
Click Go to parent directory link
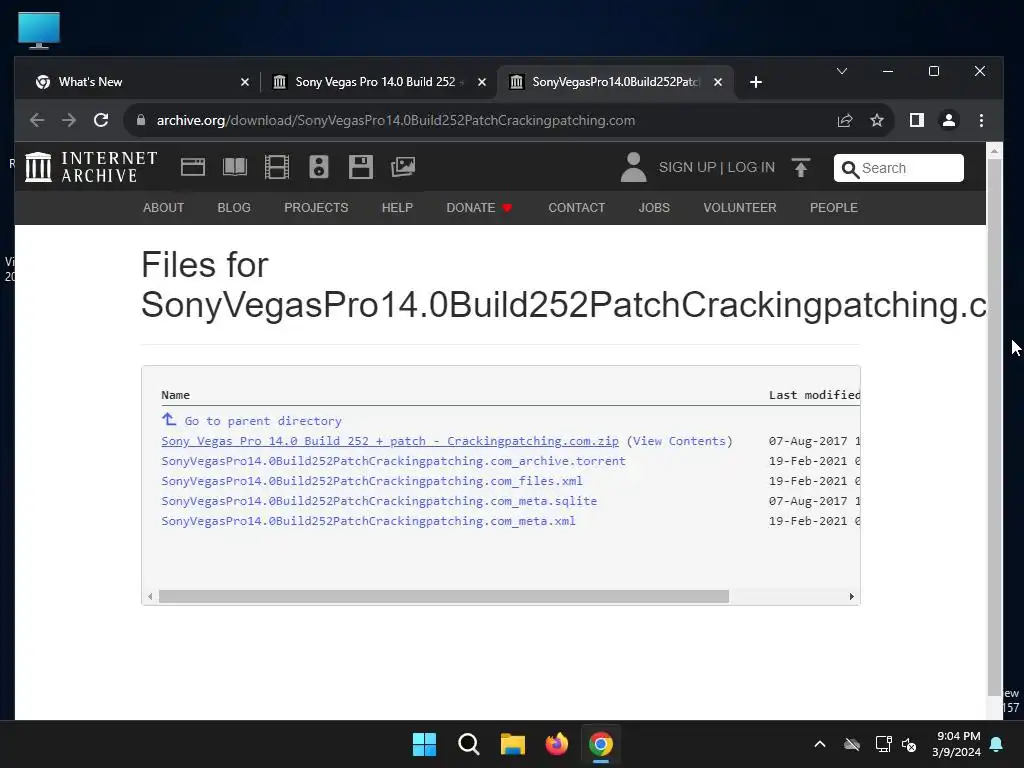tap(263, 421)
